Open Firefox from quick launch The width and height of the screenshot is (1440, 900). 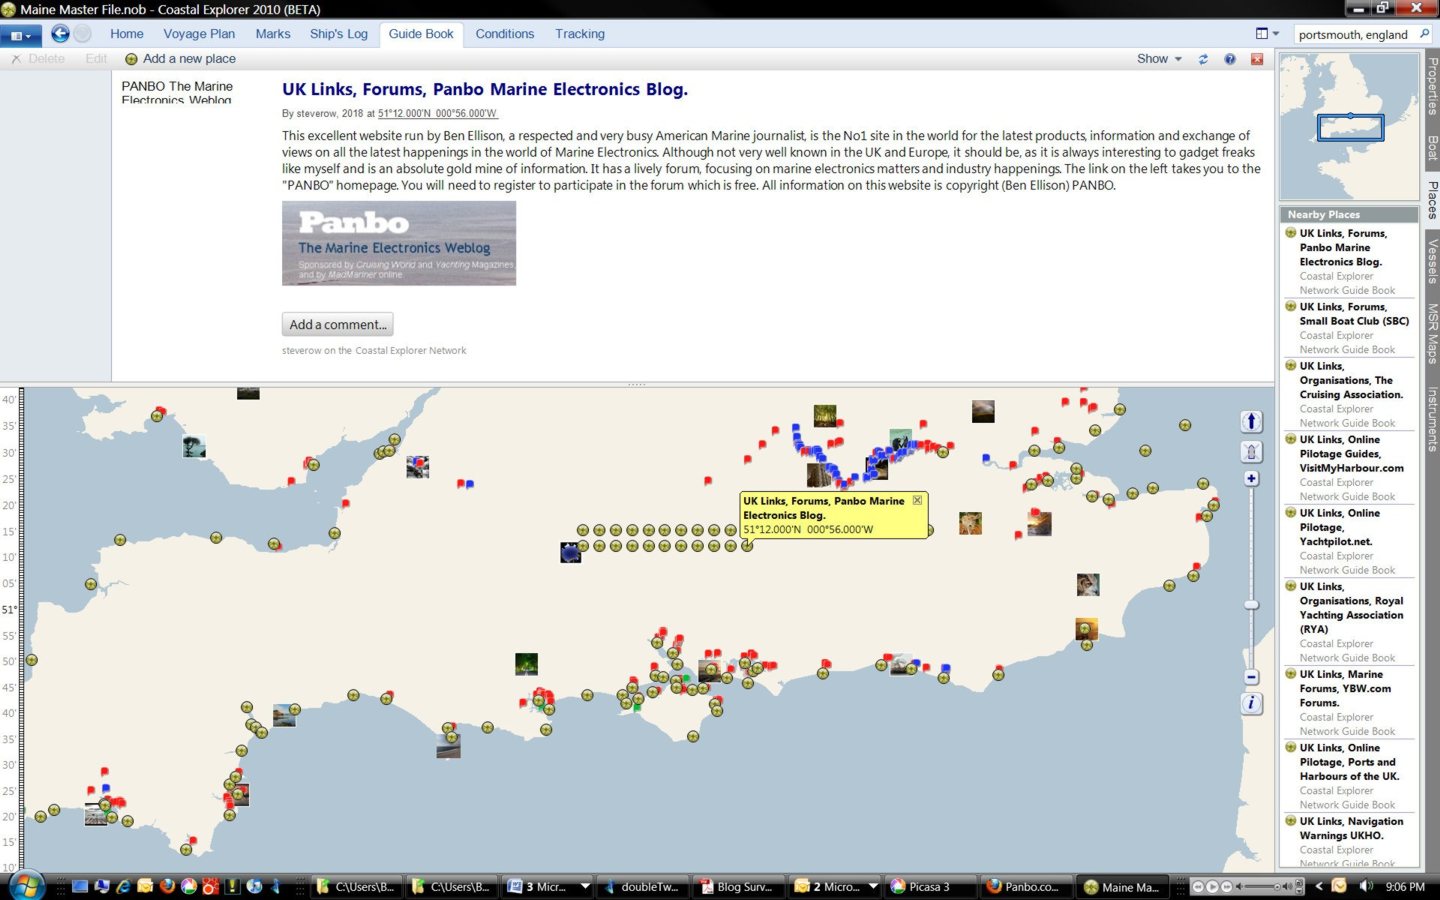167,886
